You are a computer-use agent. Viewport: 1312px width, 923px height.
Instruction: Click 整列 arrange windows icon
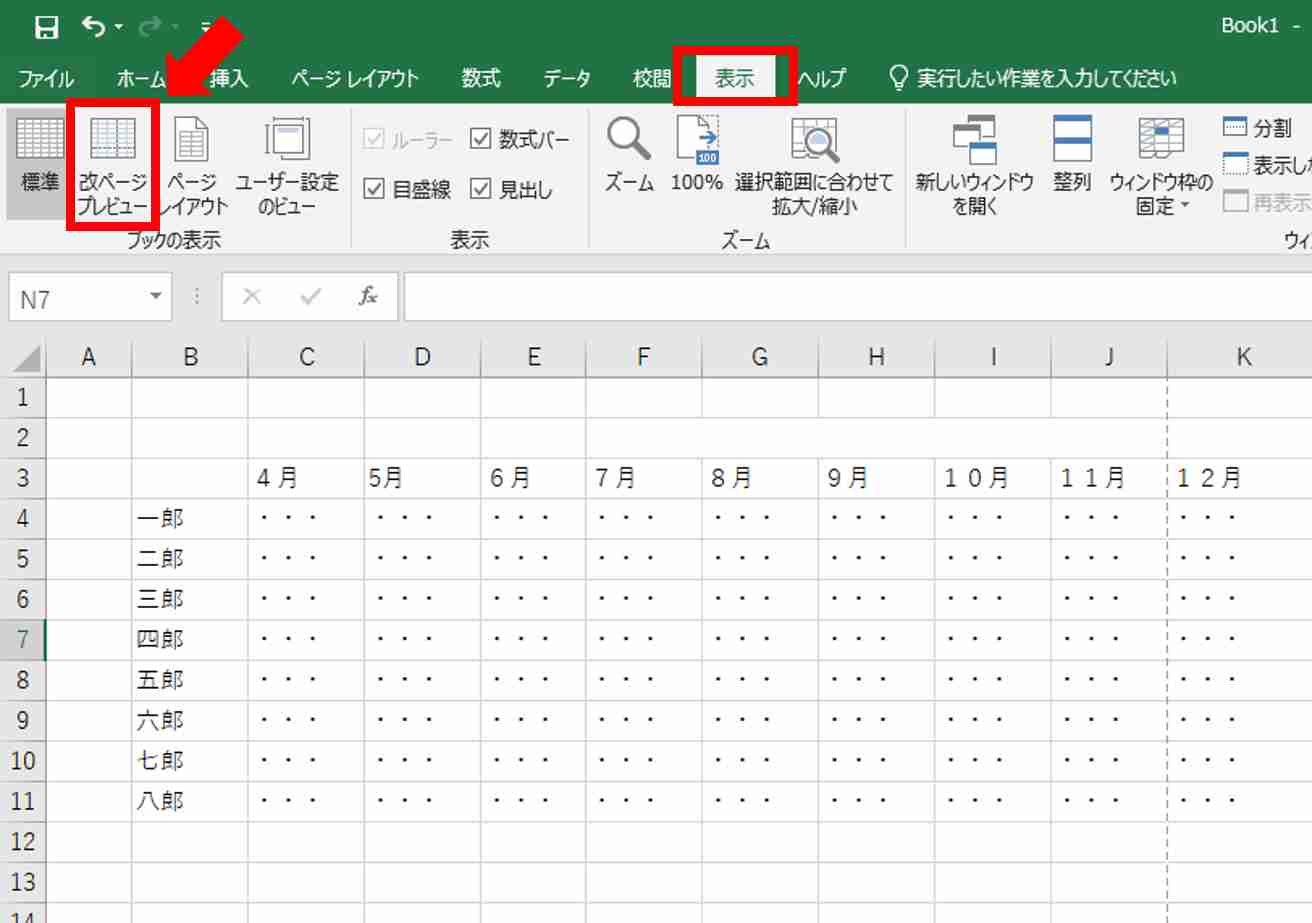click(x=1072, y=155)
